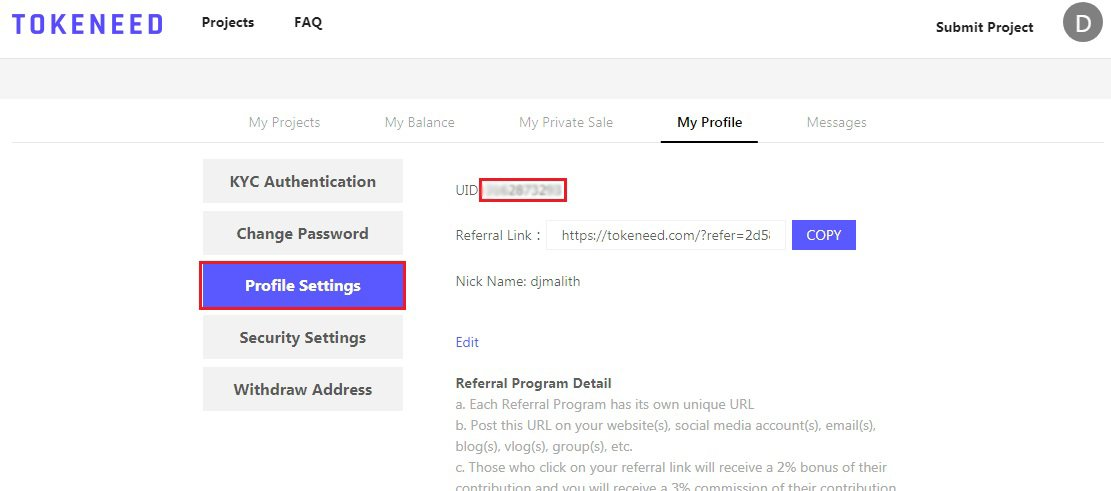Image resolution: width=1111 pixels, height=491 pixels.
Task: Switch to the My Projects tab
Action: tap(284, 123)
